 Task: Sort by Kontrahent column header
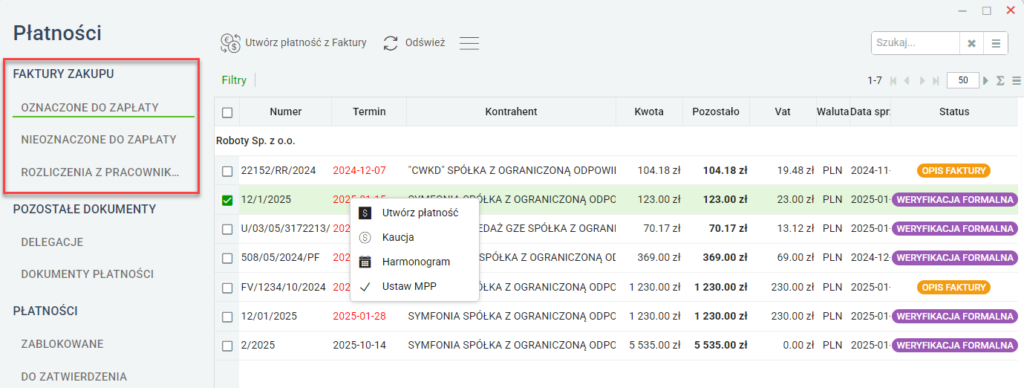pos(511,112)
